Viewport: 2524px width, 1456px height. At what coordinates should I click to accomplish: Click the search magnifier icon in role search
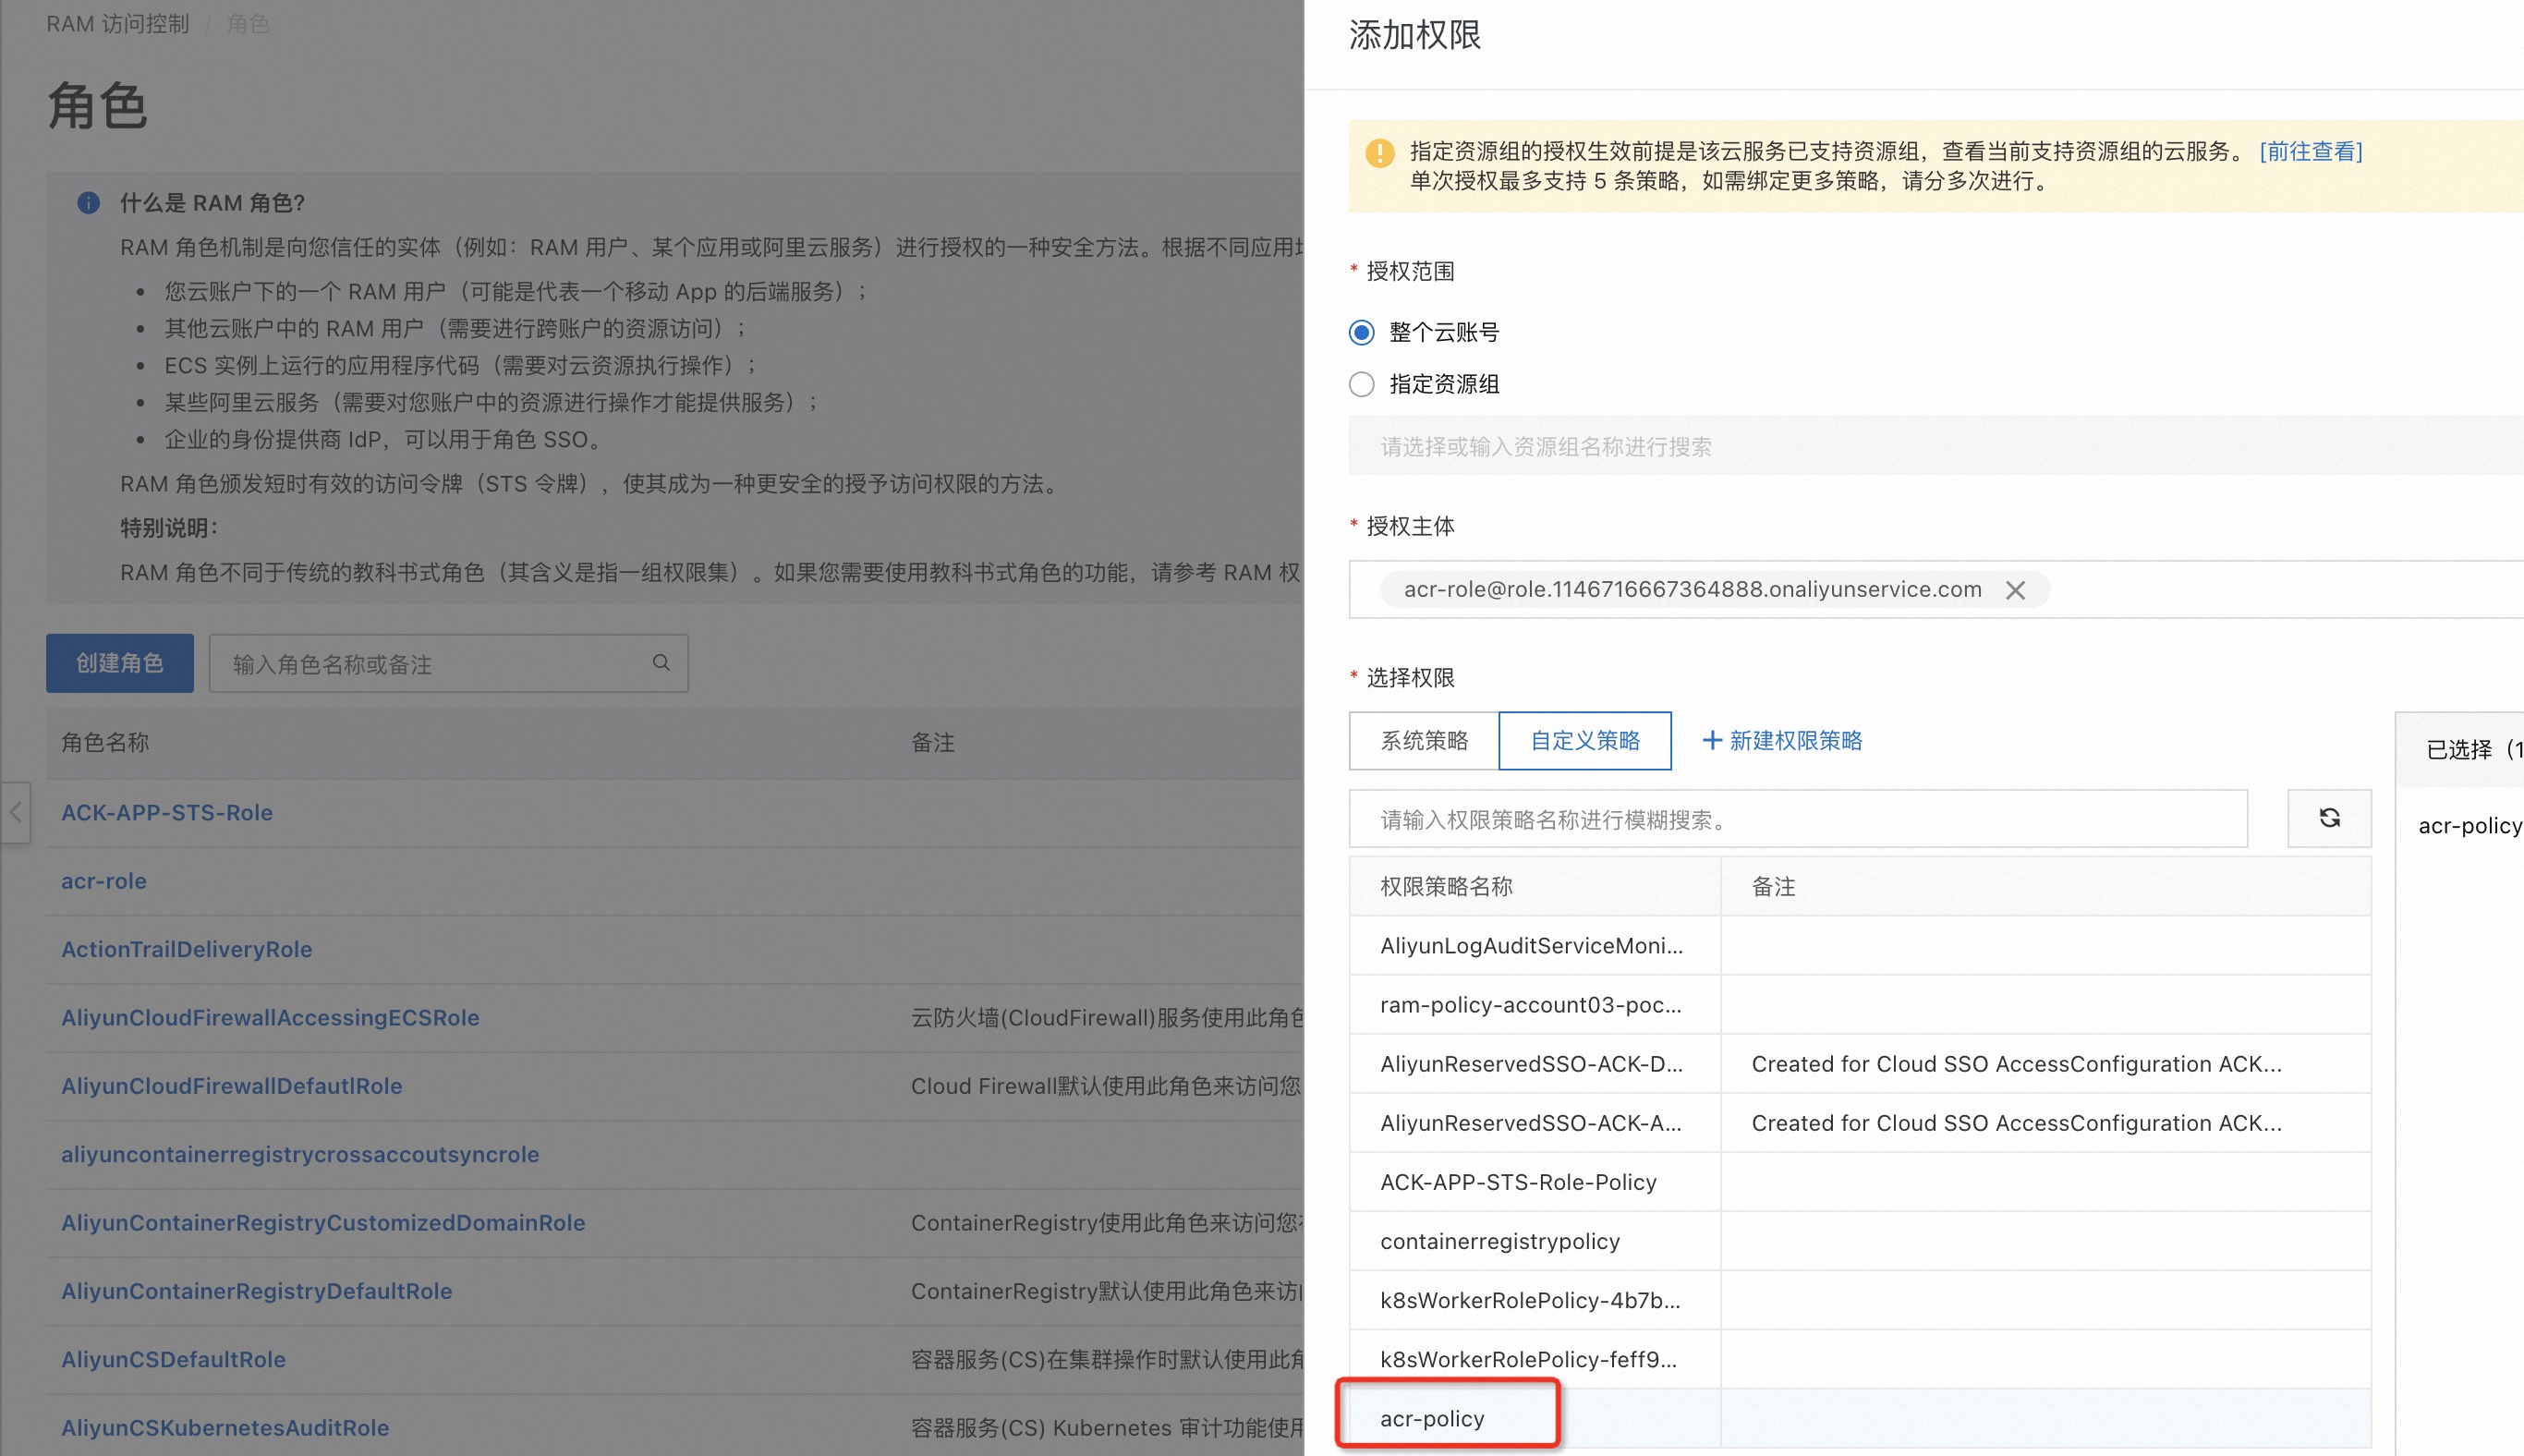tap(661, 662)
